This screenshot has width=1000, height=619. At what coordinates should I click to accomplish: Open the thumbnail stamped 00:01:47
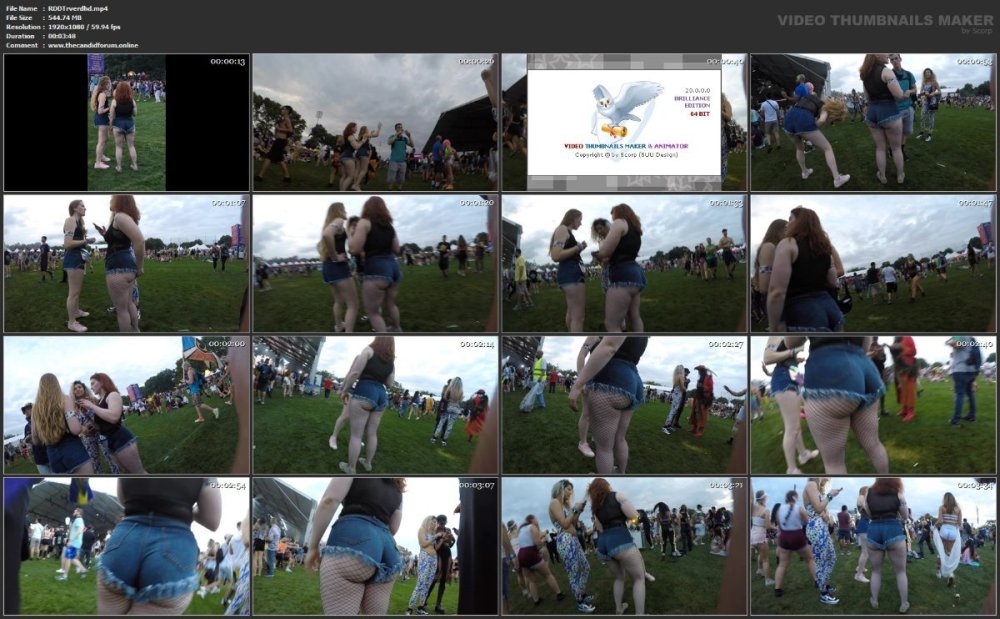click(x=873, y=263)
